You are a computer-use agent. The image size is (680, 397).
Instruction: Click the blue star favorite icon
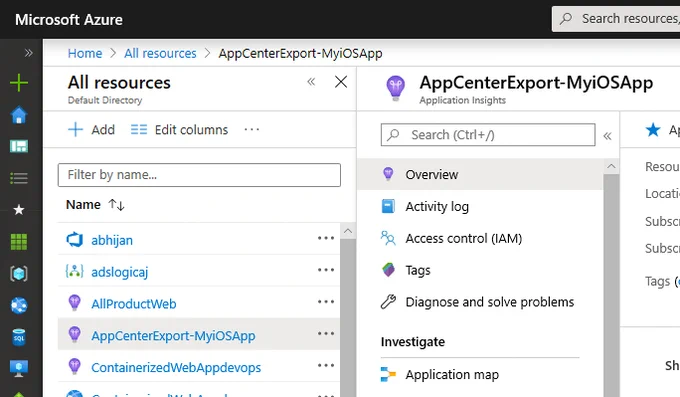click(x=653, y=129)
